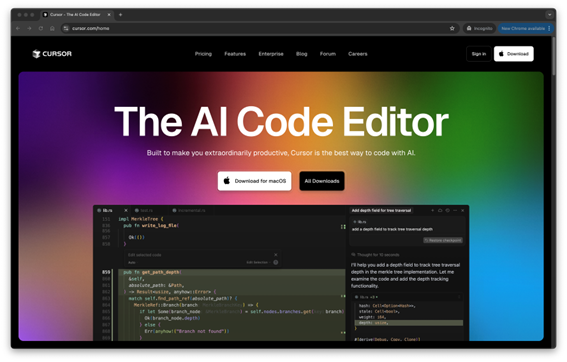The height and width of the screenshot is (362, 567).
Task: Bookmark this page with the star icon
Action: pos(452,28)
